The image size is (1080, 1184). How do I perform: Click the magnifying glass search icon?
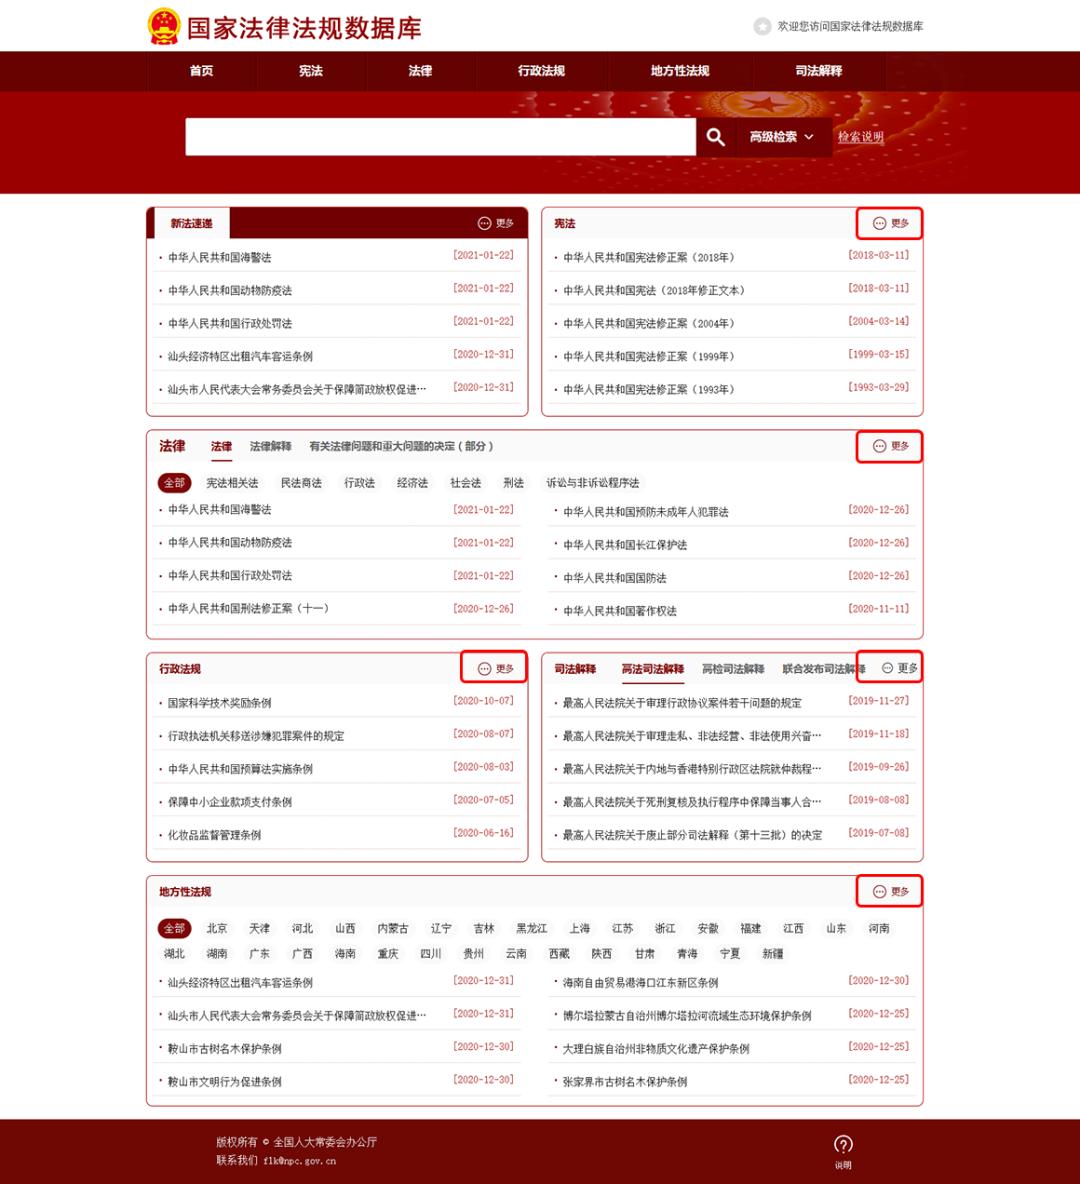[715, 137]
